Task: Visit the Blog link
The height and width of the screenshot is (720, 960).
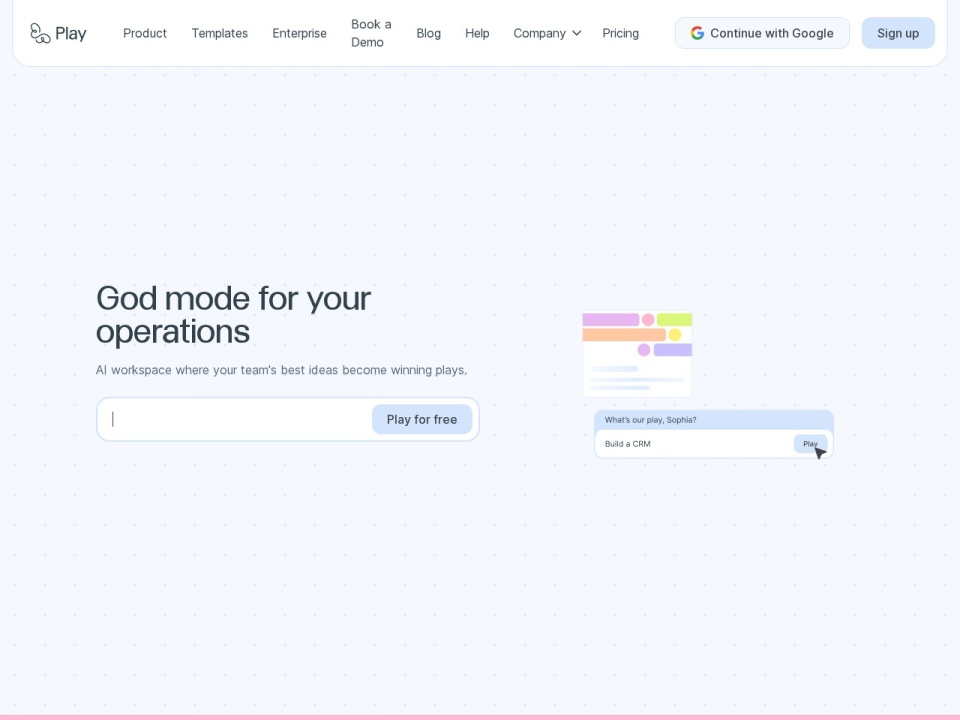Action: (x=429, y=33)
